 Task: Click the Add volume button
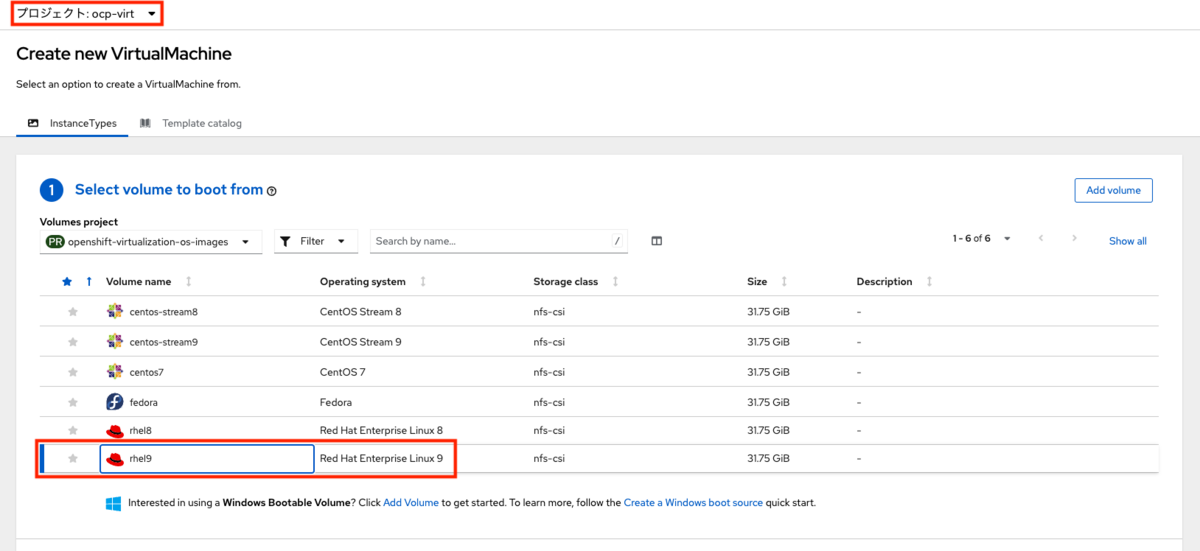[1113, 190]
